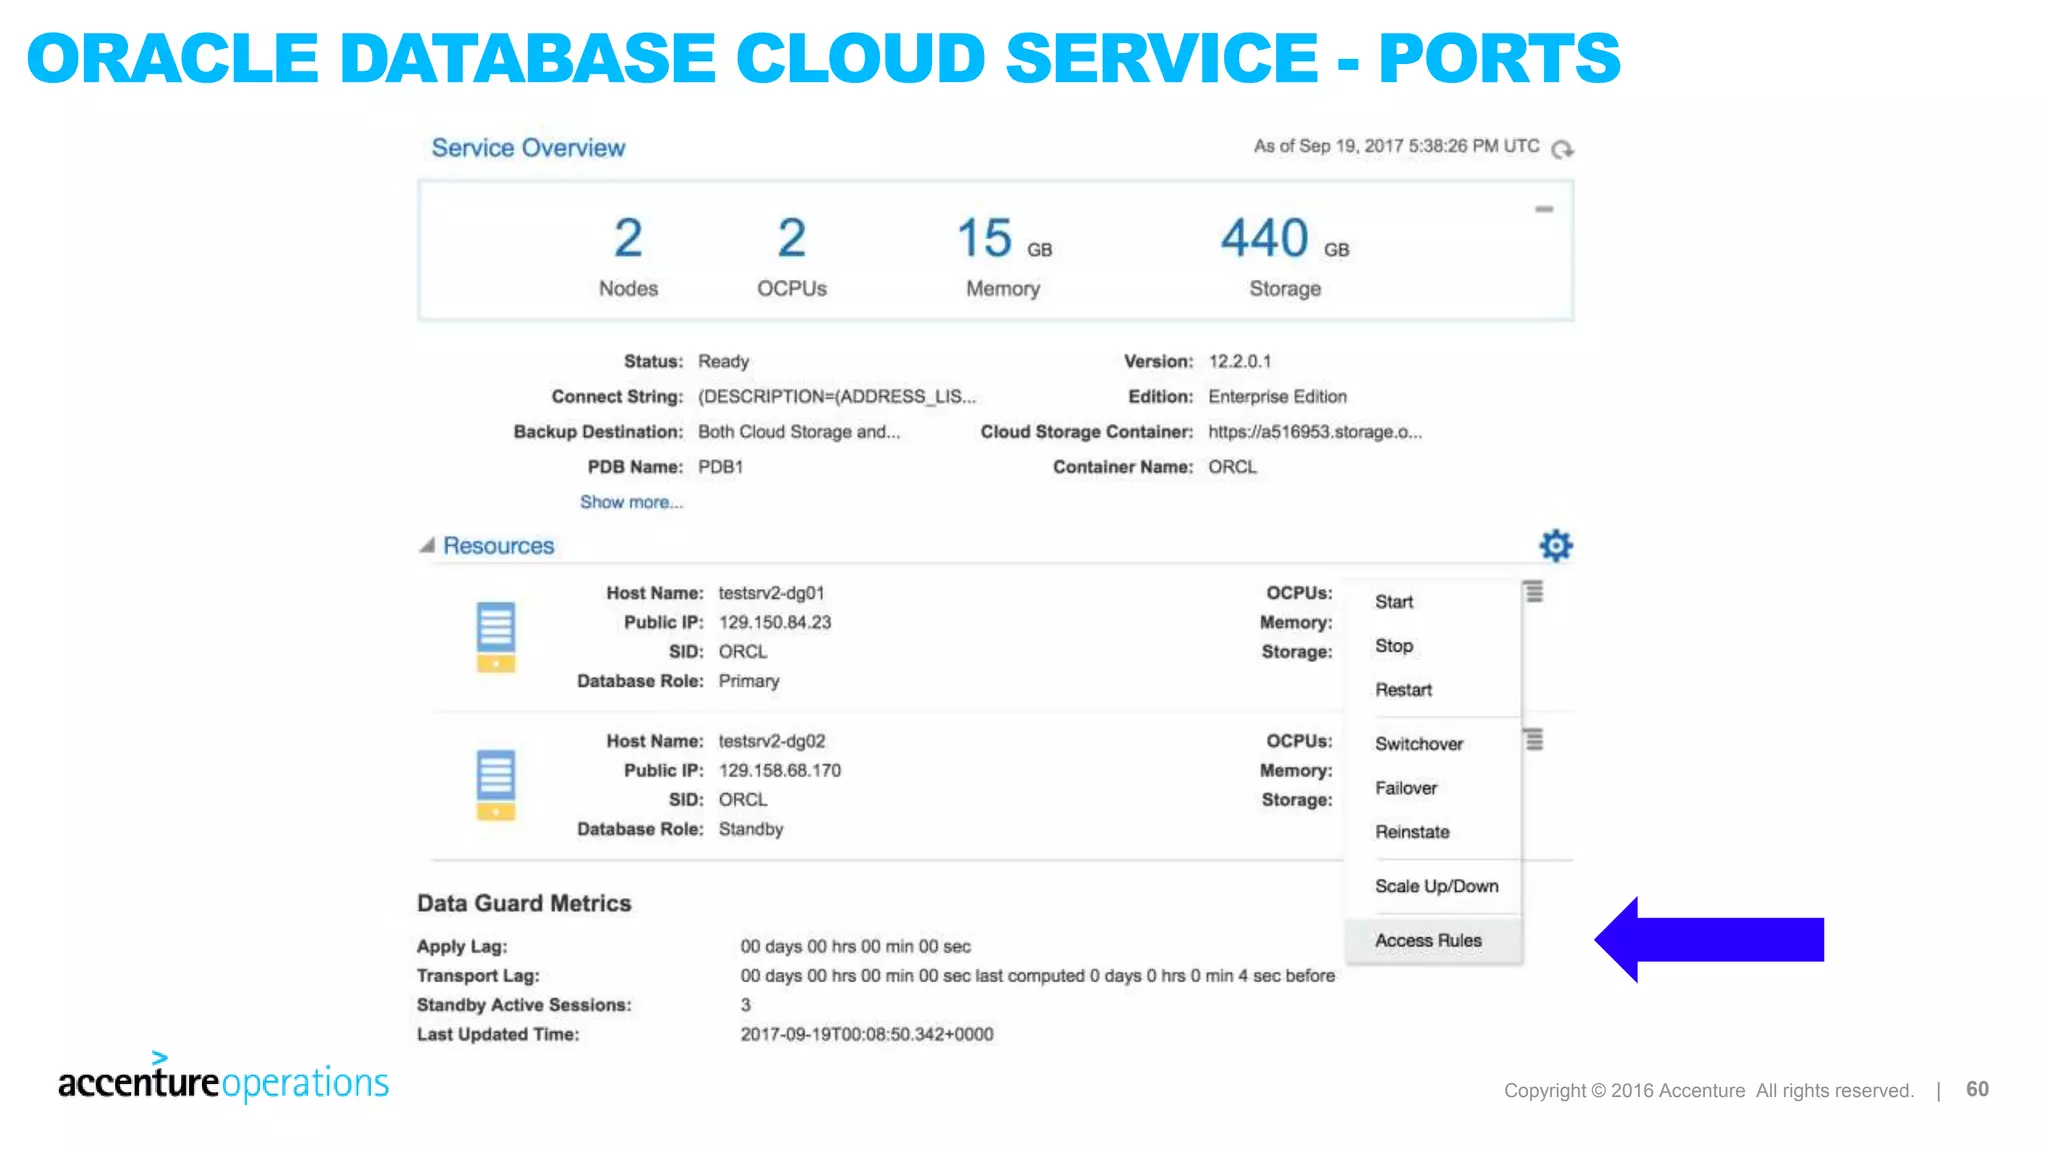Click the Apply Lag value
The height and width of the screenshot is (1152, 2048).
click(855, 947)
